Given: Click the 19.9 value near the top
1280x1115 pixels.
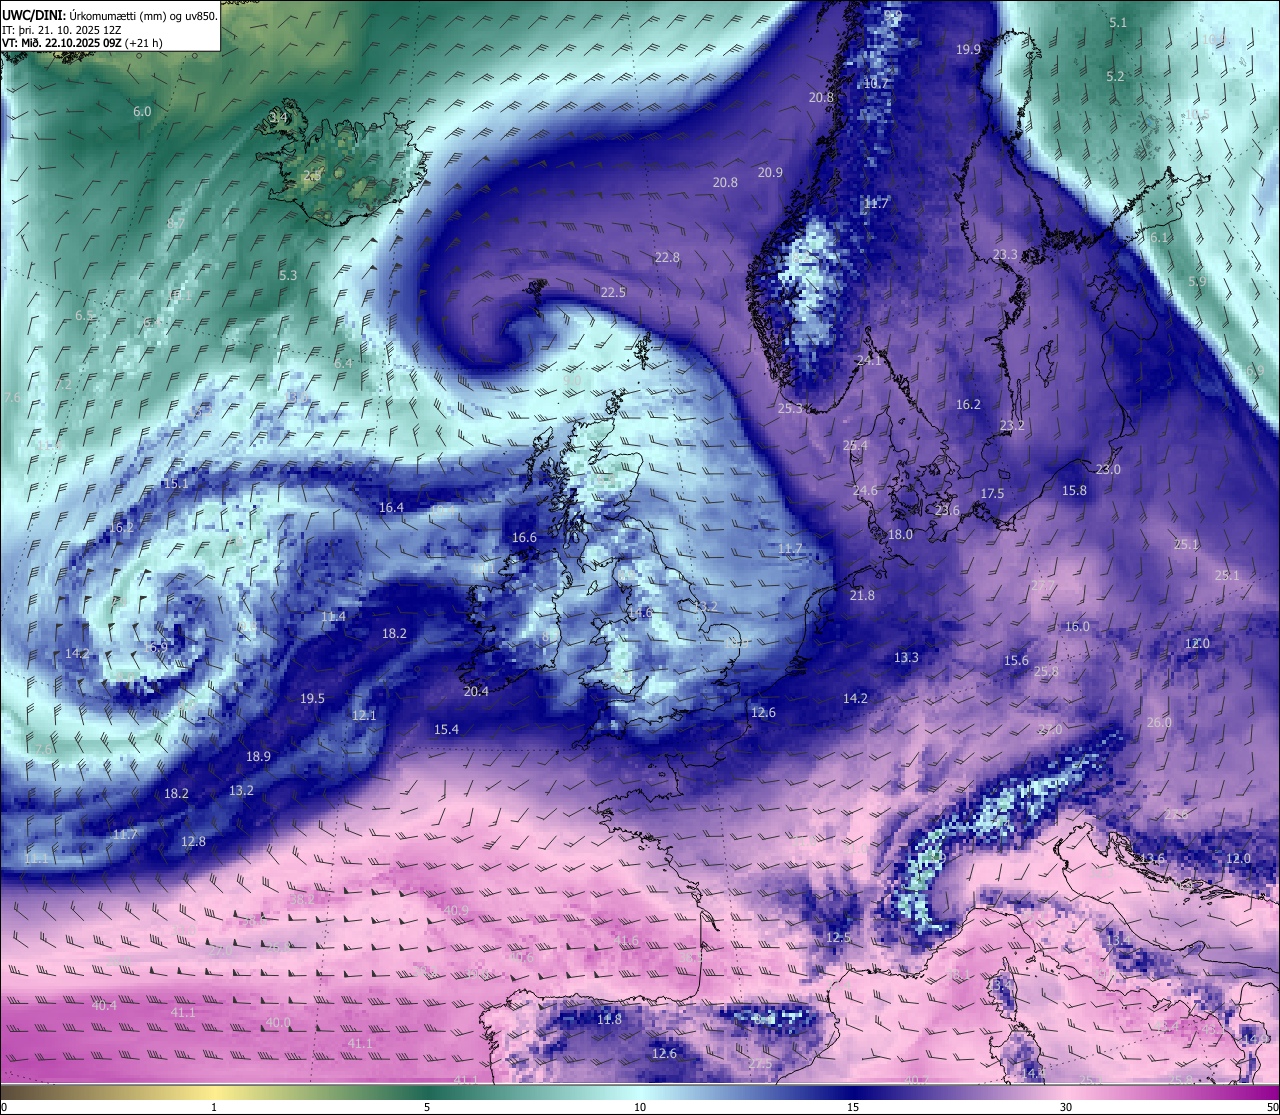Looking at the screenshot, I should pos(968,50).
